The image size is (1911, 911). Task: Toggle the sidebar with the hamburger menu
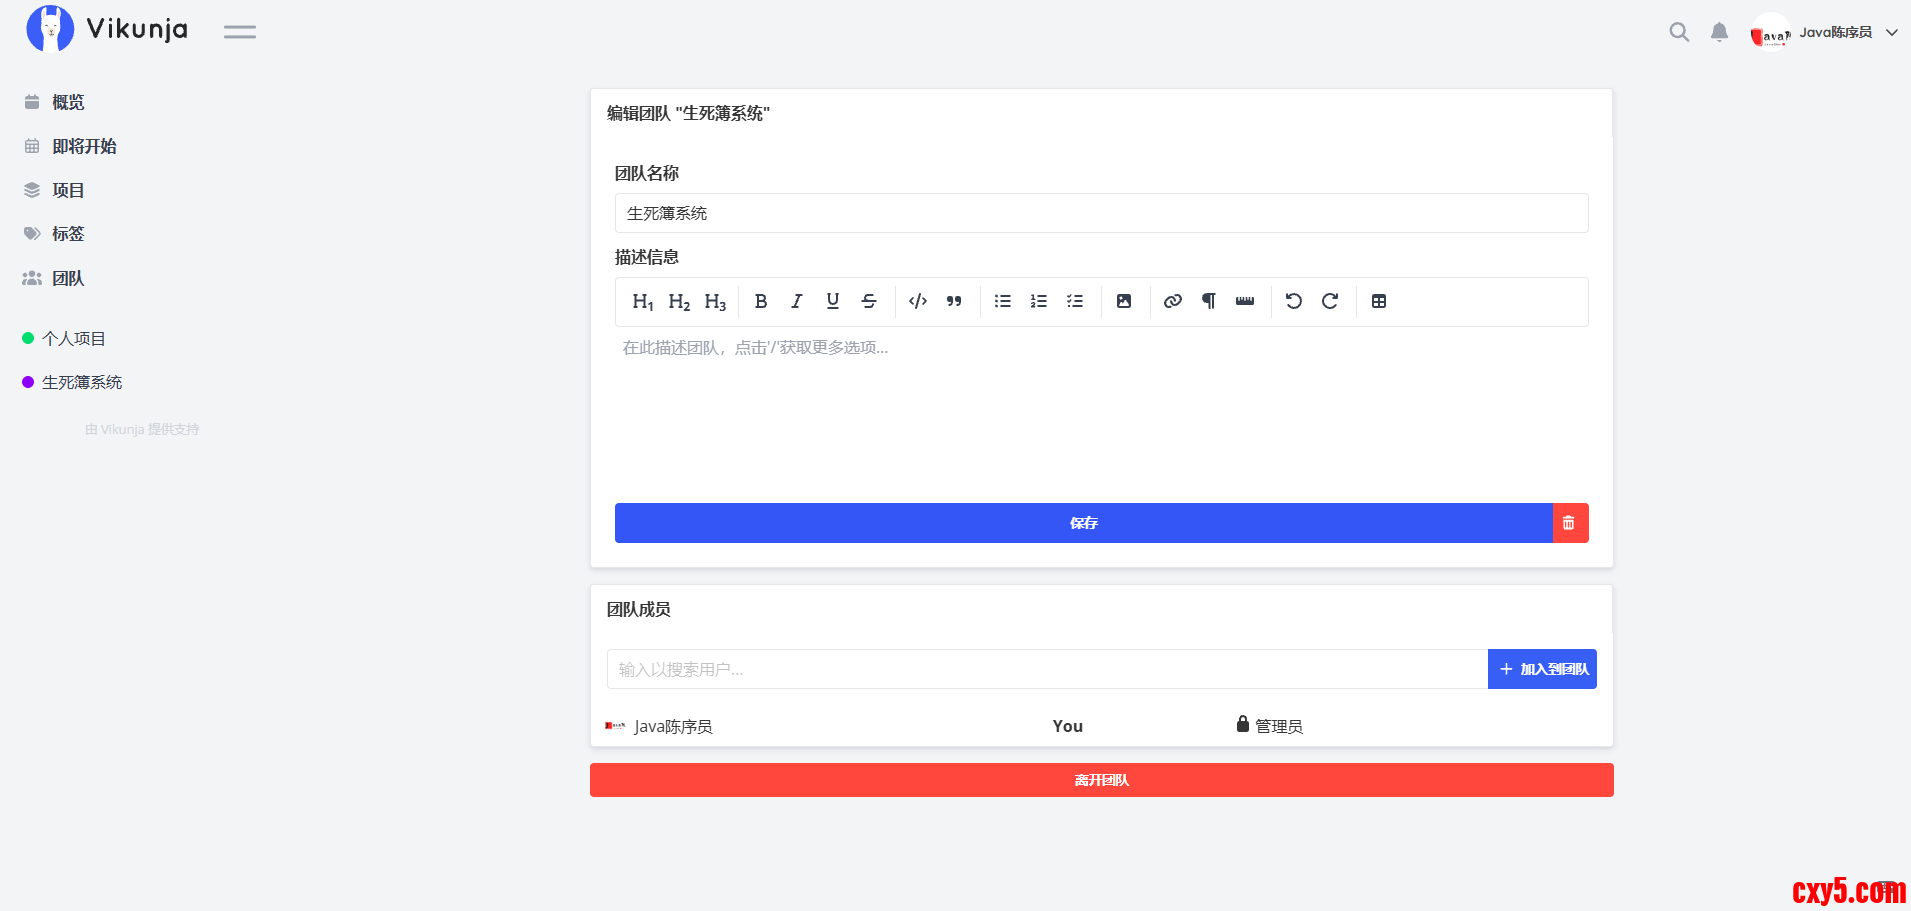(240, 32)
